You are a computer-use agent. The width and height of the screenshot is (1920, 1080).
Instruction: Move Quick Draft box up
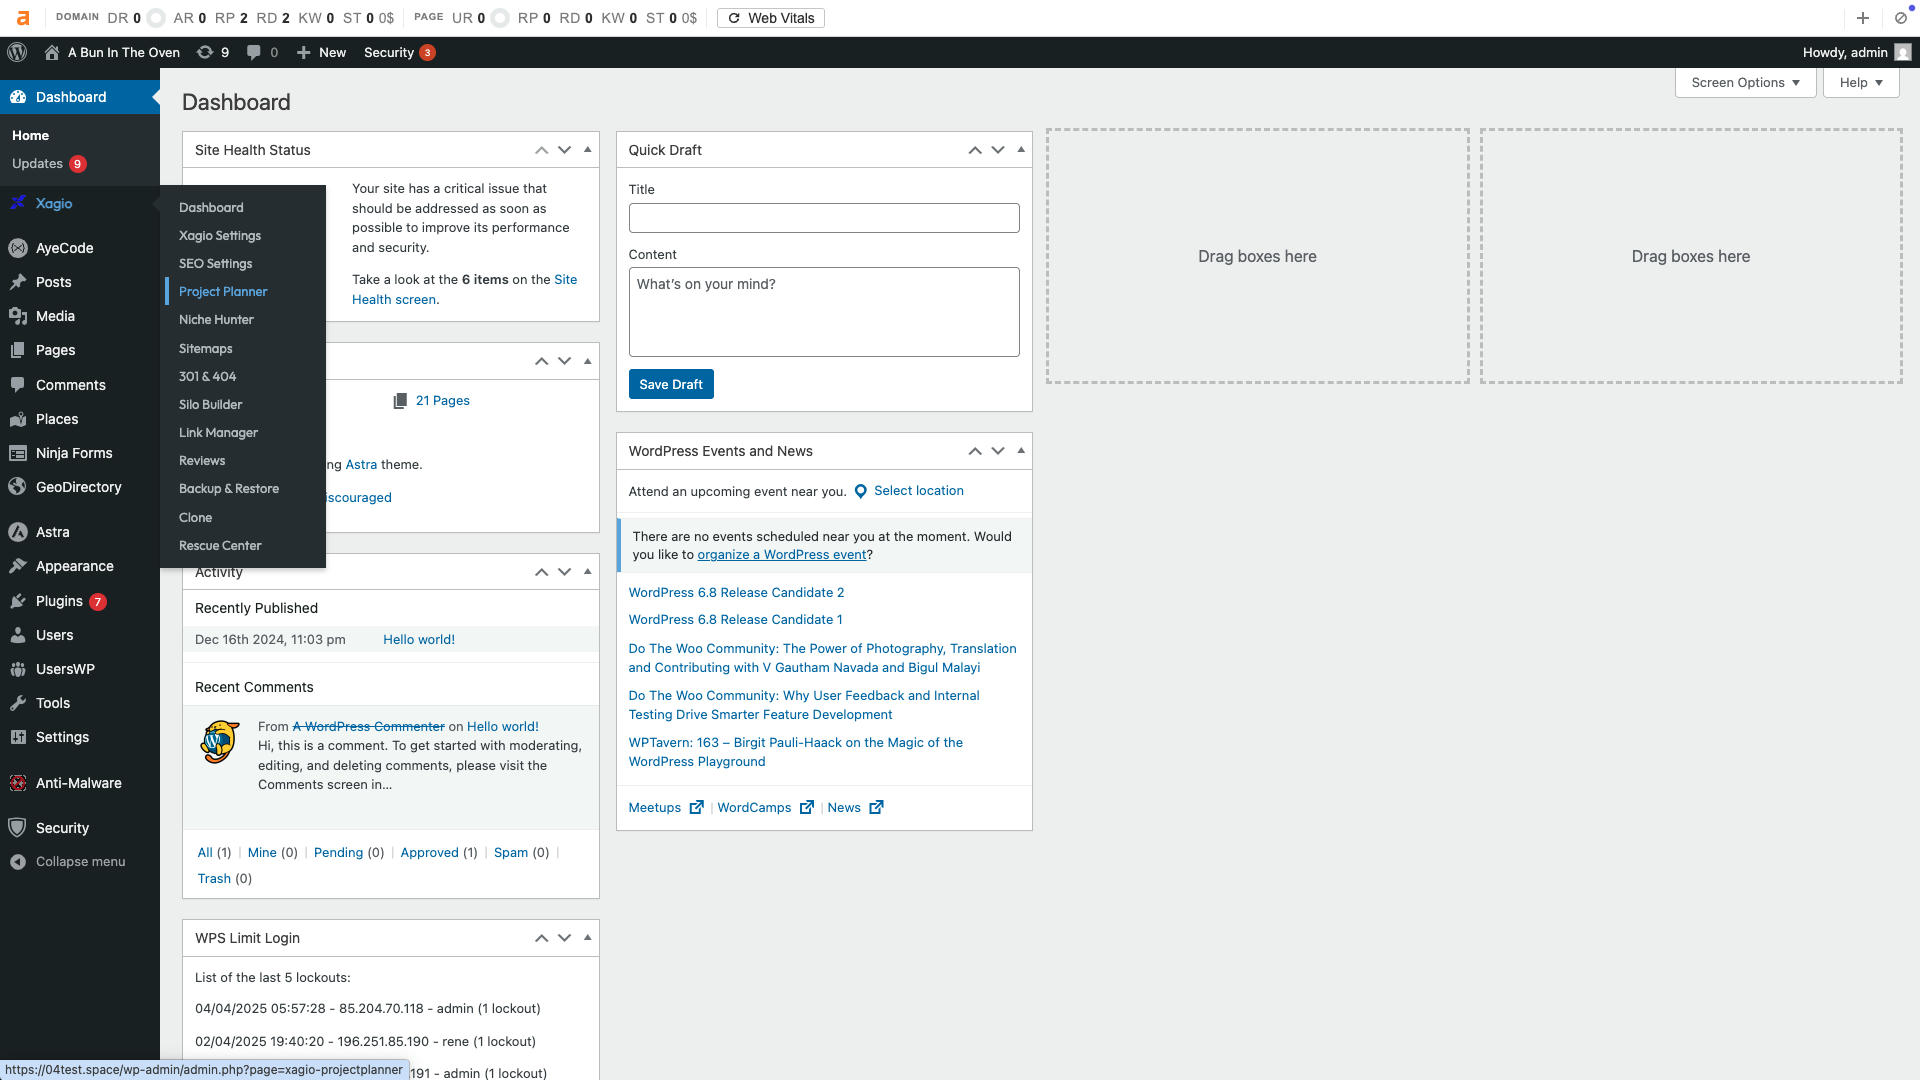click(974, 150)
